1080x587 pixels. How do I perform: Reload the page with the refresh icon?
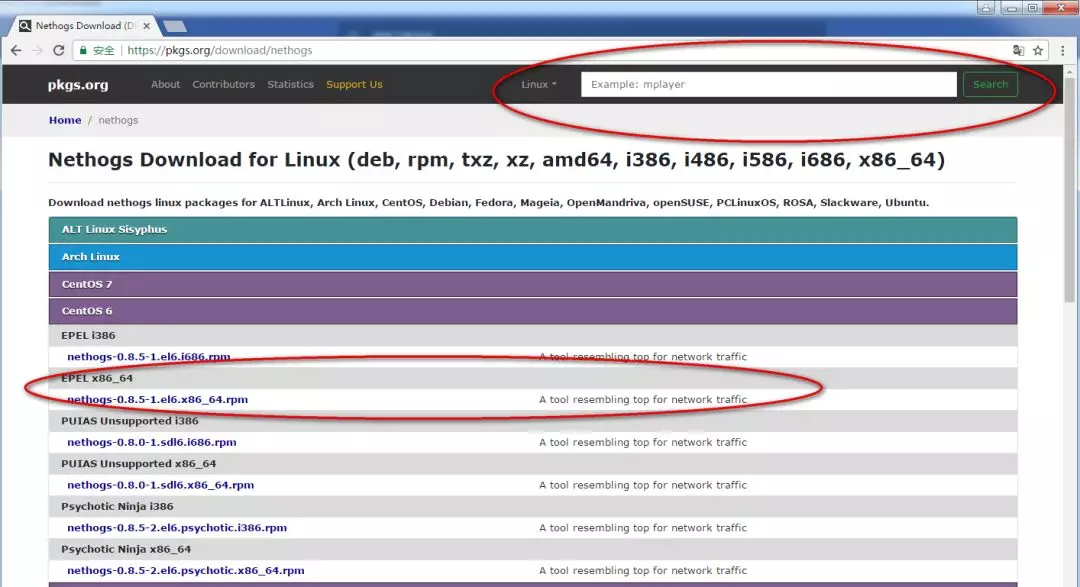pyautogui.click(x=59, y=50)
